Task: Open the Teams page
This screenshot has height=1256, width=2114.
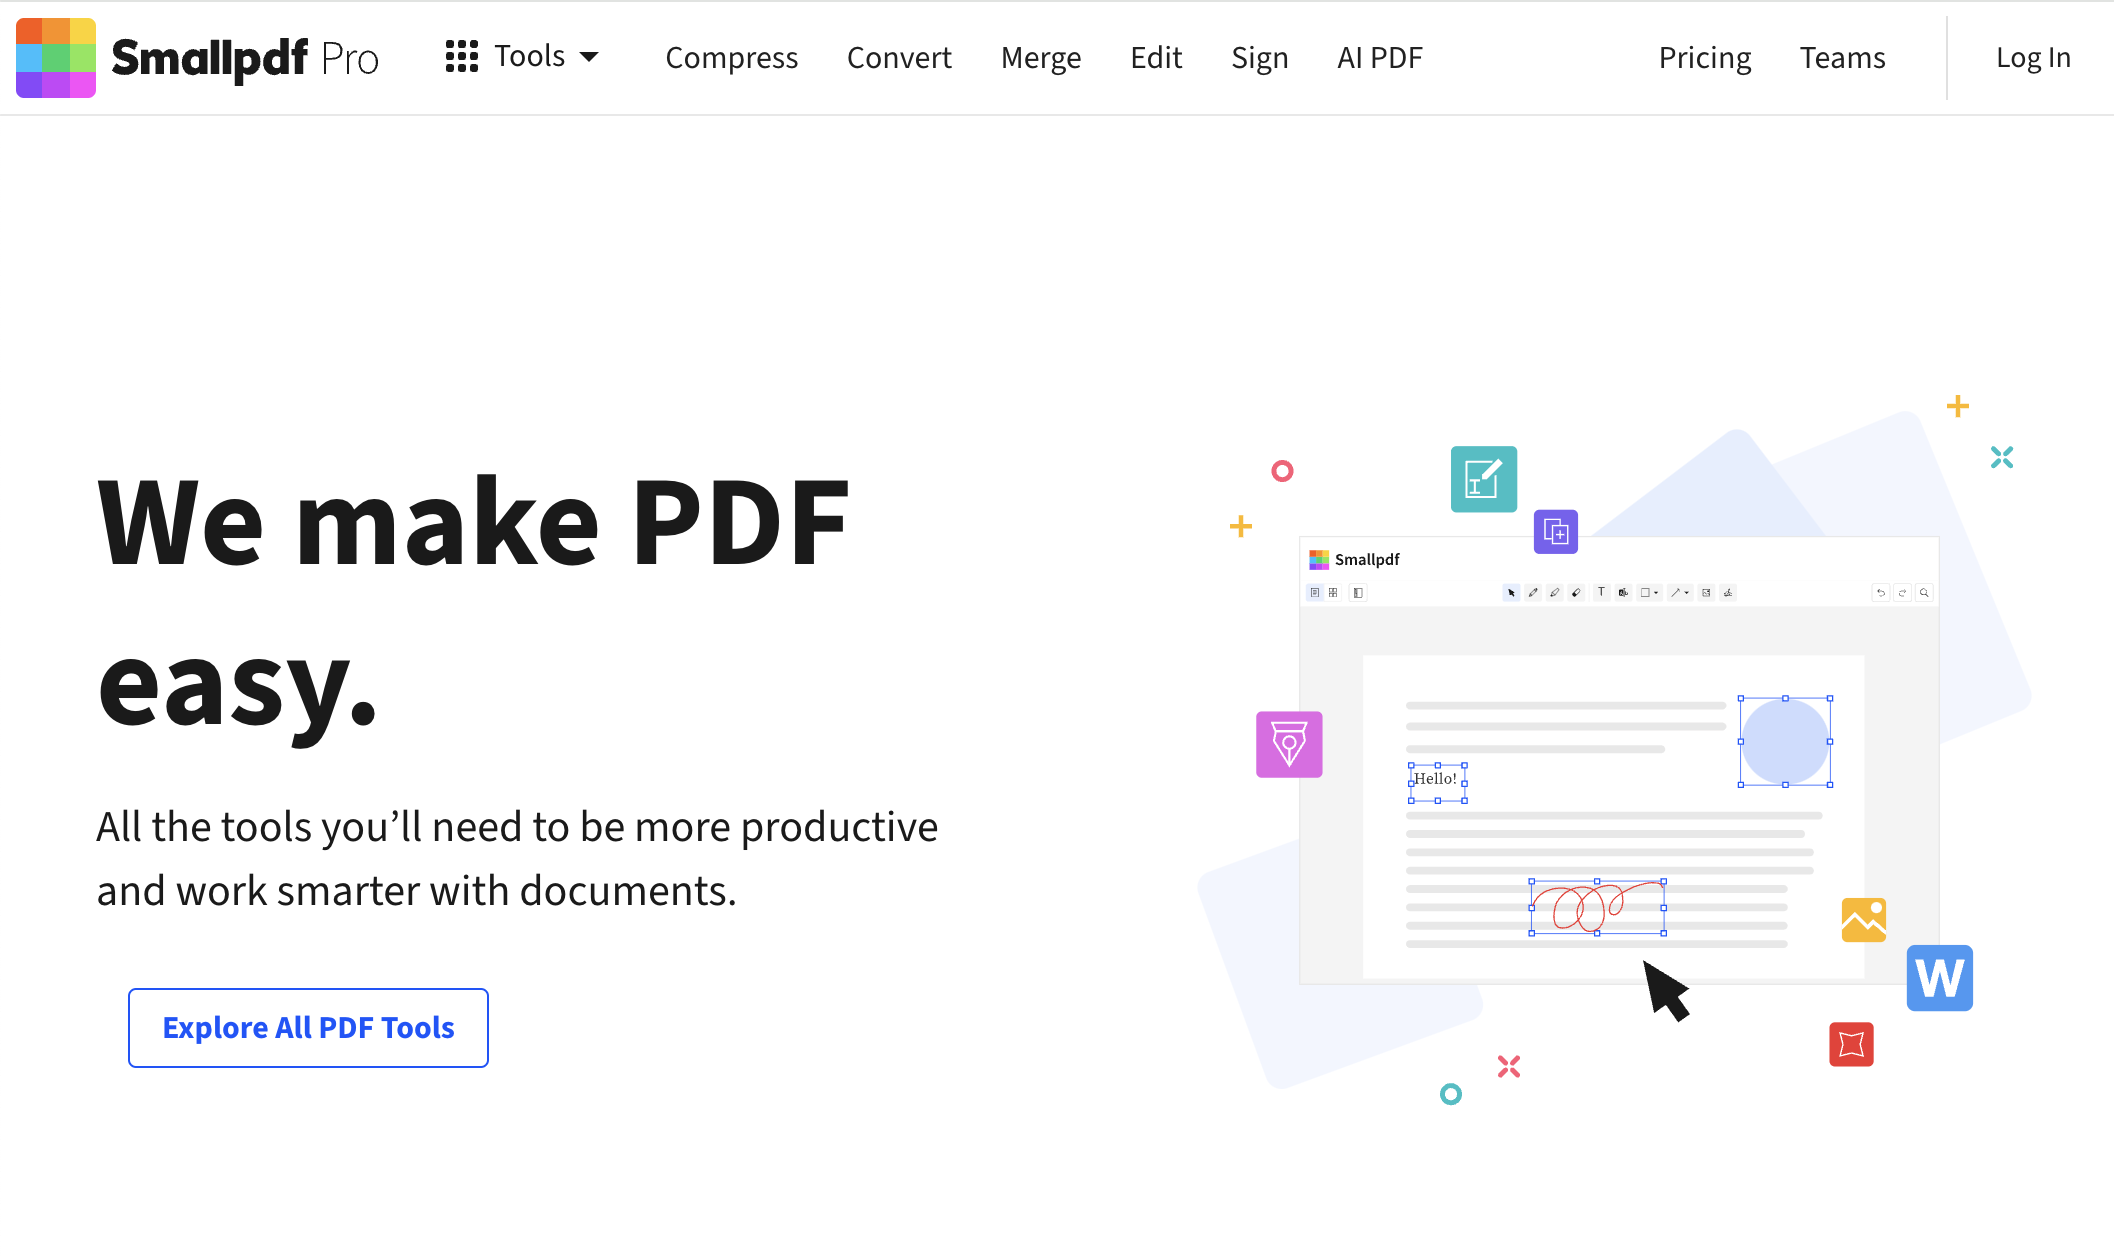Action: point(1842,58)
